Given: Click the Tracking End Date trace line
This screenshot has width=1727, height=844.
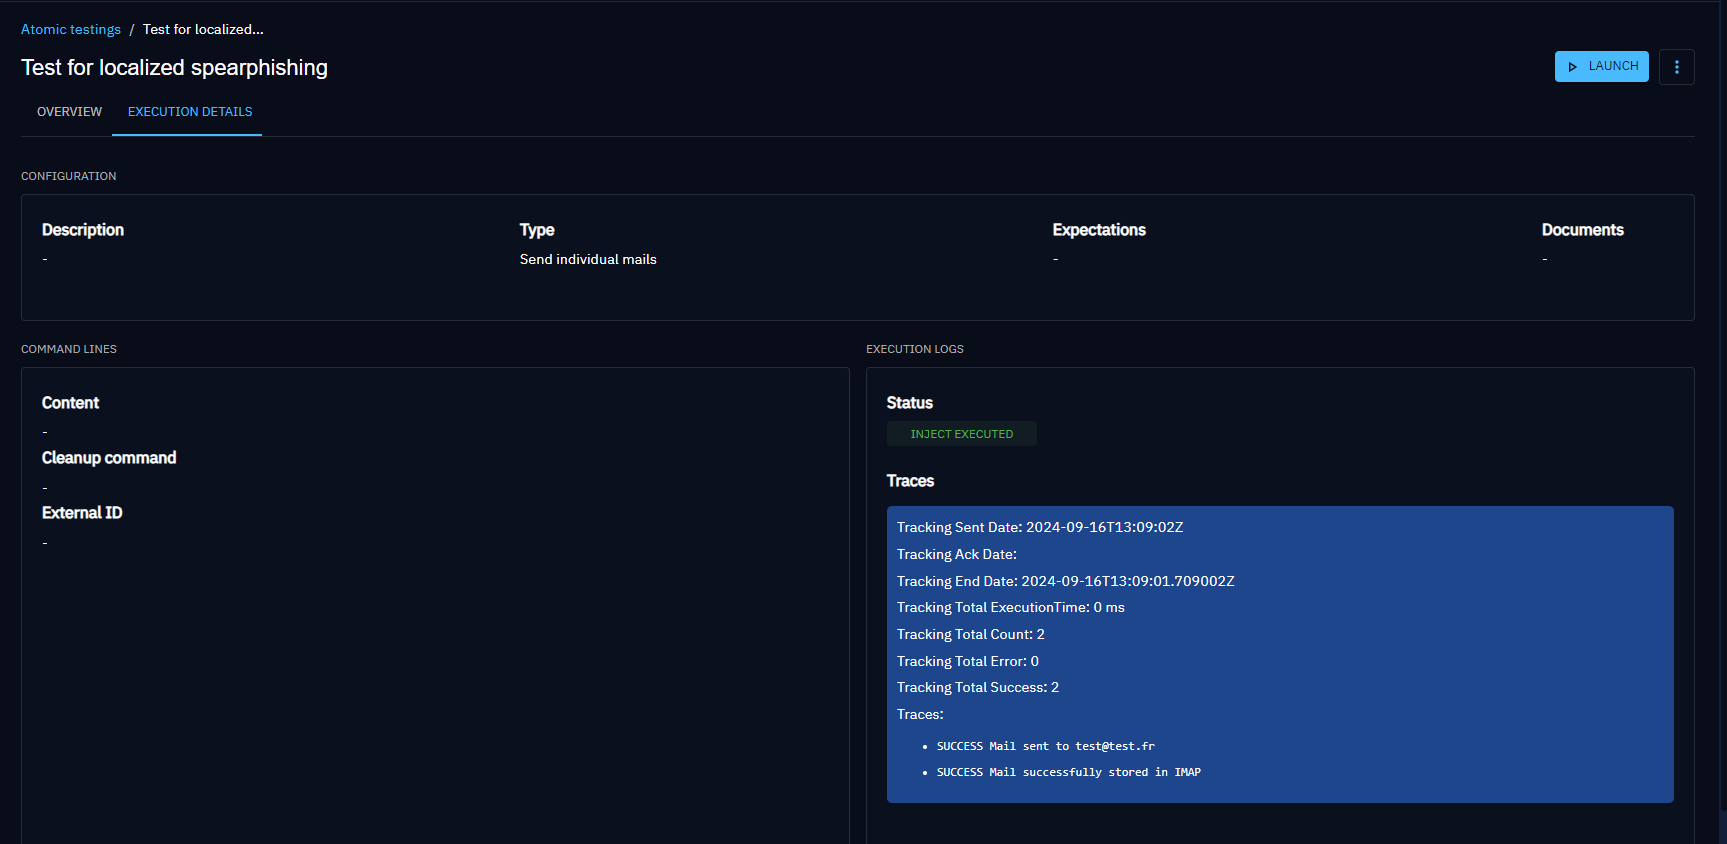Looking at the screenshot, I should (1065, 581).
